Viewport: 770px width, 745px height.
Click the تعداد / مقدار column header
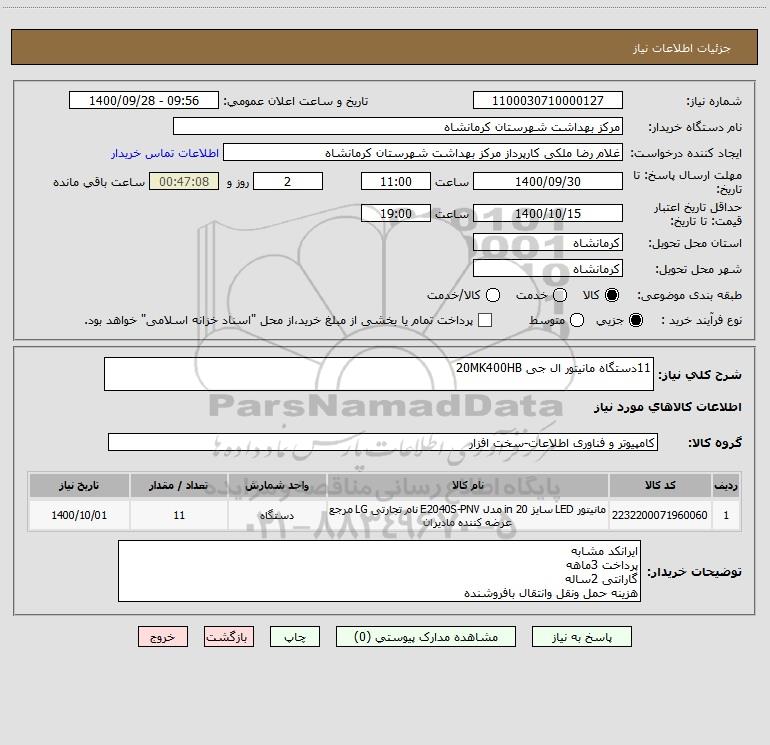tap(179, 485)
